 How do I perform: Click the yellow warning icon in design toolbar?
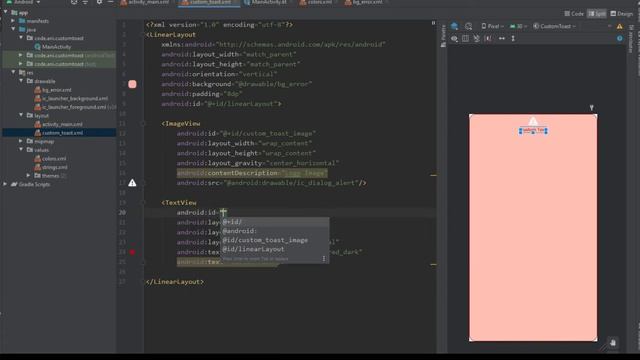[620, 26]
